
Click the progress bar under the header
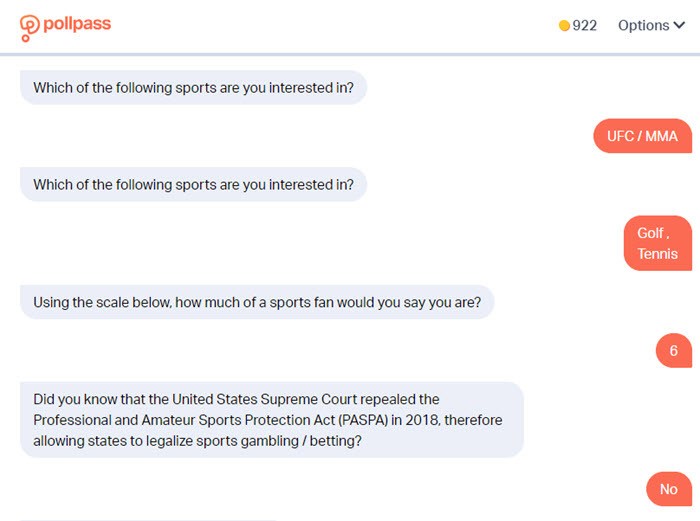(350, 54)
